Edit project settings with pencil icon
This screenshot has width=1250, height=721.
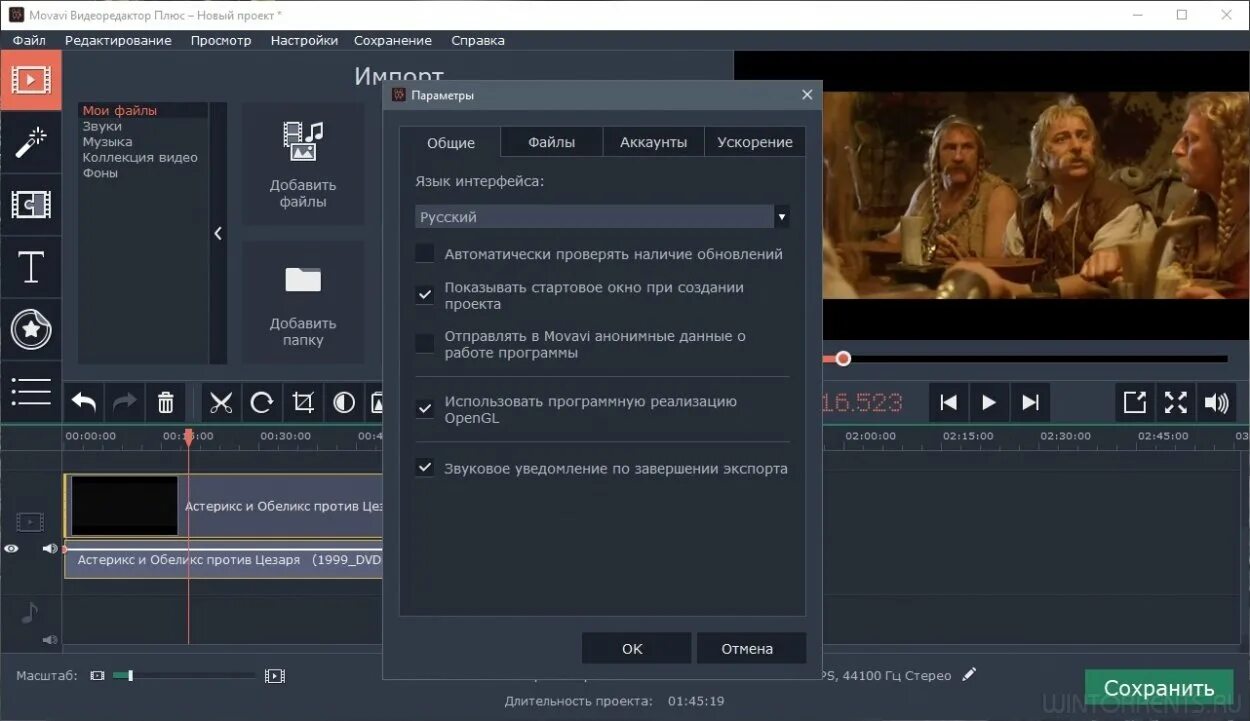coord(969,675)
